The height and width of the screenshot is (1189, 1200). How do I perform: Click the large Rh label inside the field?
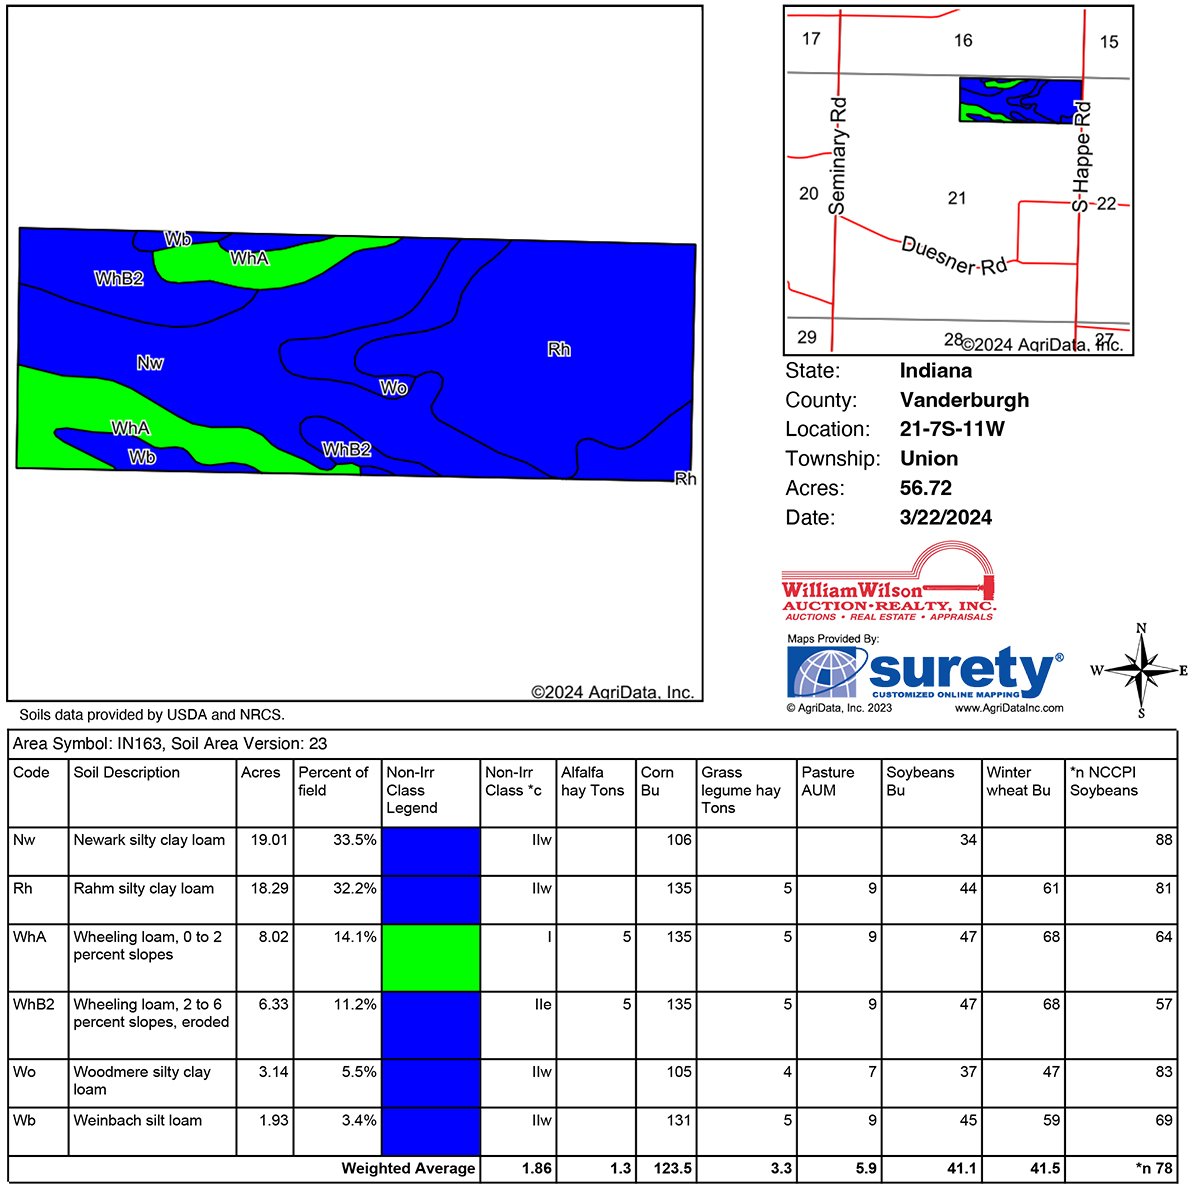tap(559, 349)
